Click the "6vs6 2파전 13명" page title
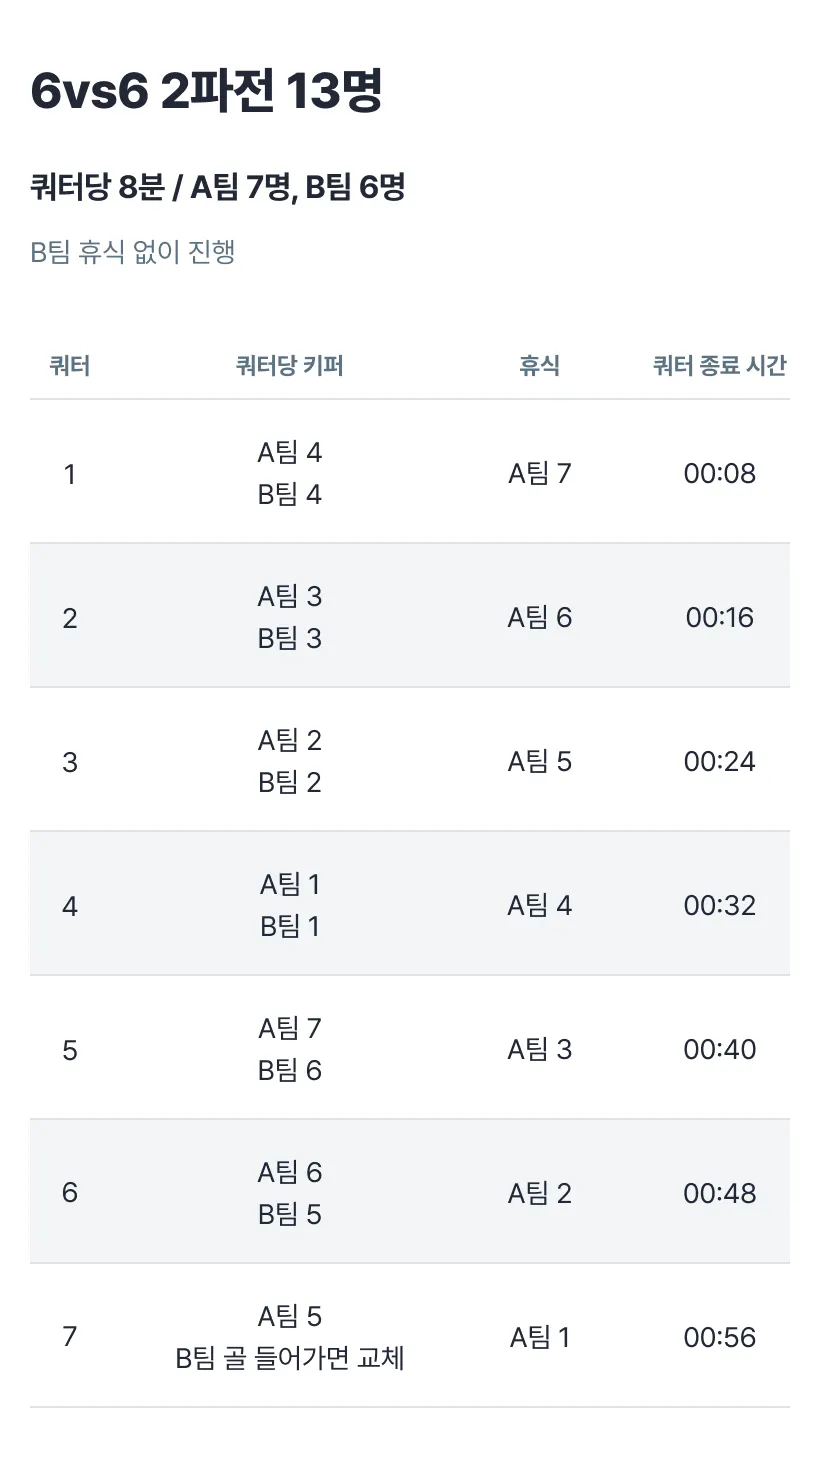The image size is (820, 1468). point(206,93)
